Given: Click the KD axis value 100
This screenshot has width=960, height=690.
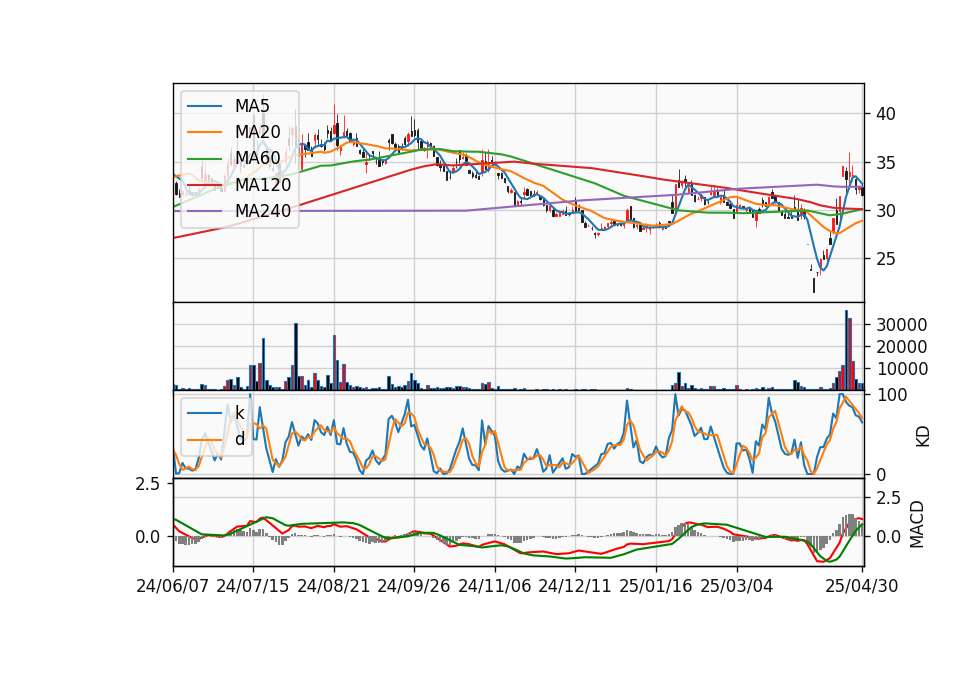Looking at the screenshot, I should (x=891, y=395).
